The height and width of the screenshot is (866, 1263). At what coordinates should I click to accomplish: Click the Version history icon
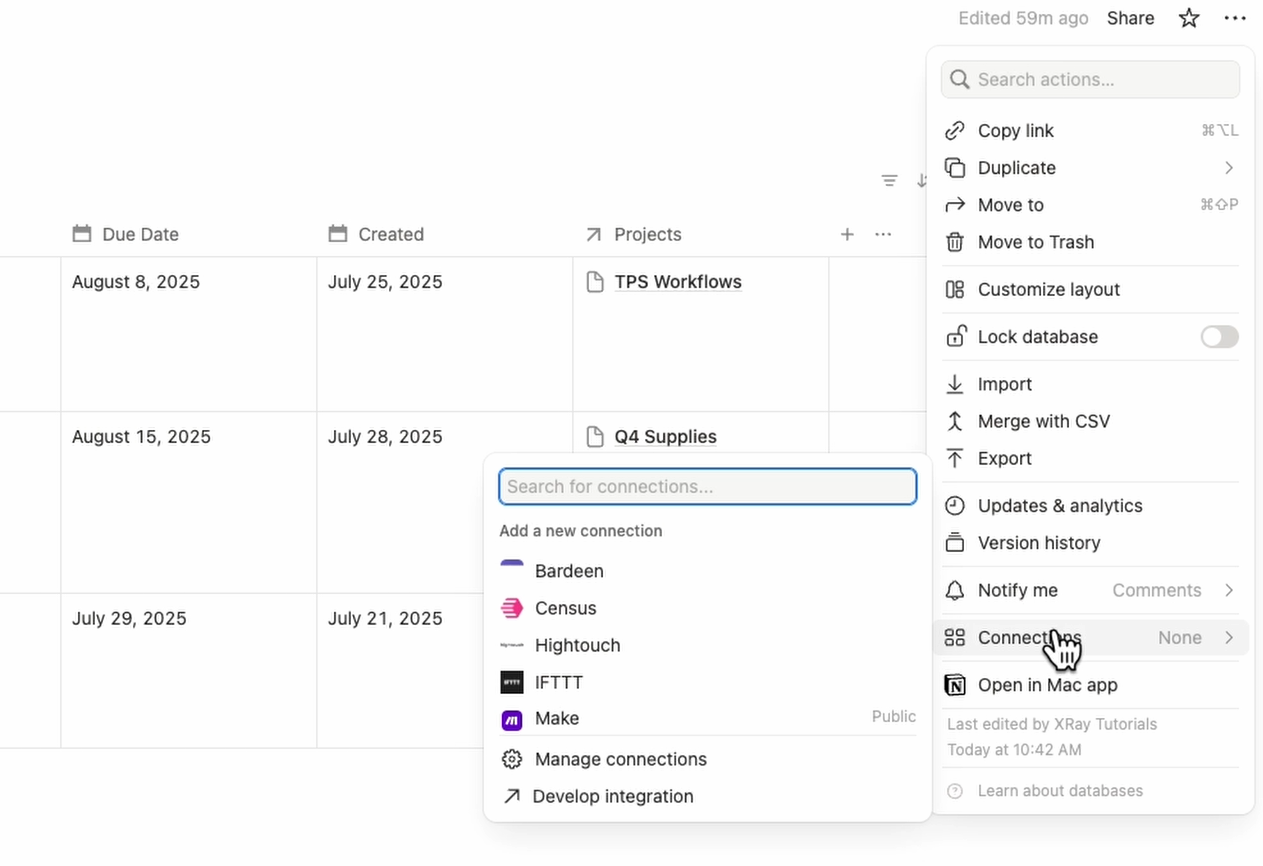pyautogui.click(x=955, y=543)
